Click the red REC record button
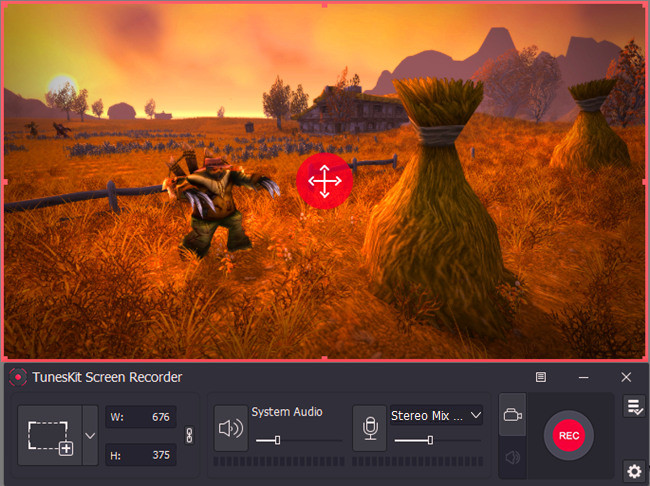This screenshot has width=650, height=486. 569,435
